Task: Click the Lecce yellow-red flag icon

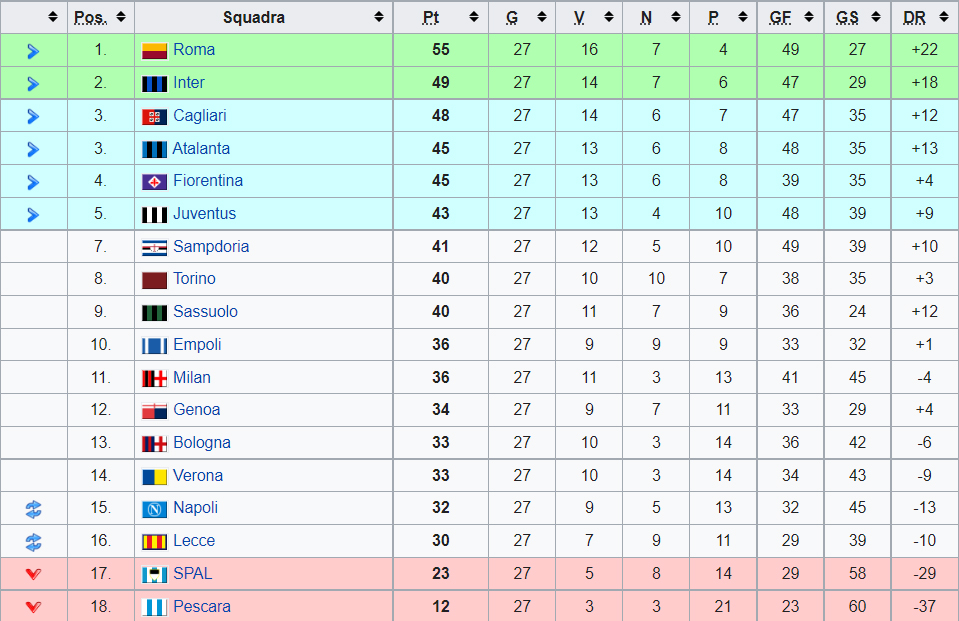Action: tap(154, 541)
